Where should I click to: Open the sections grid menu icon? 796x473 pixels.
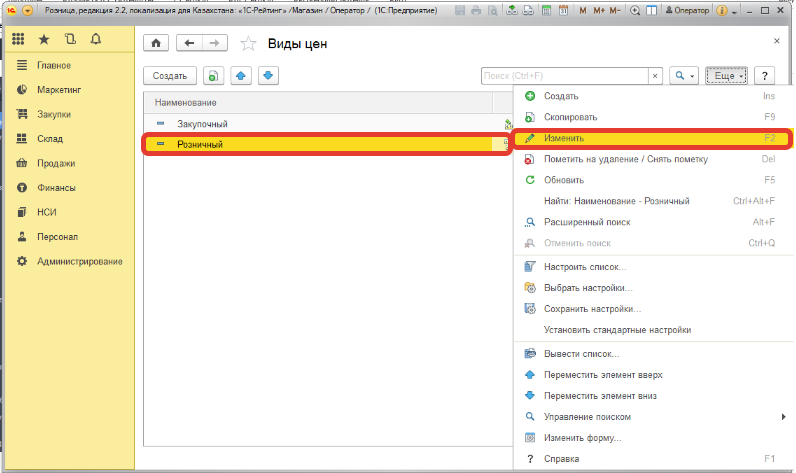click(x=18, y=40)
